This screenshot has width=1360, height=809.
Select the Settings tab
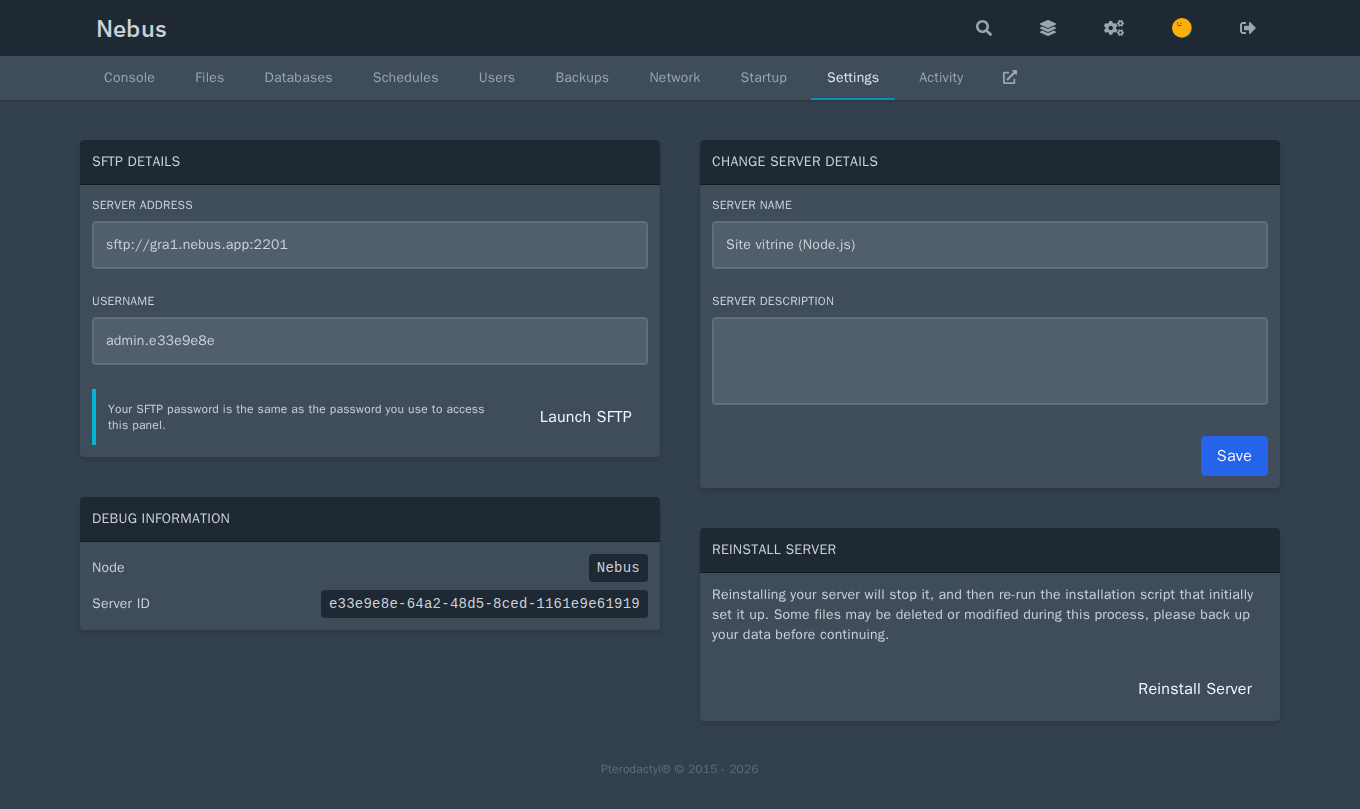(853, 77)
